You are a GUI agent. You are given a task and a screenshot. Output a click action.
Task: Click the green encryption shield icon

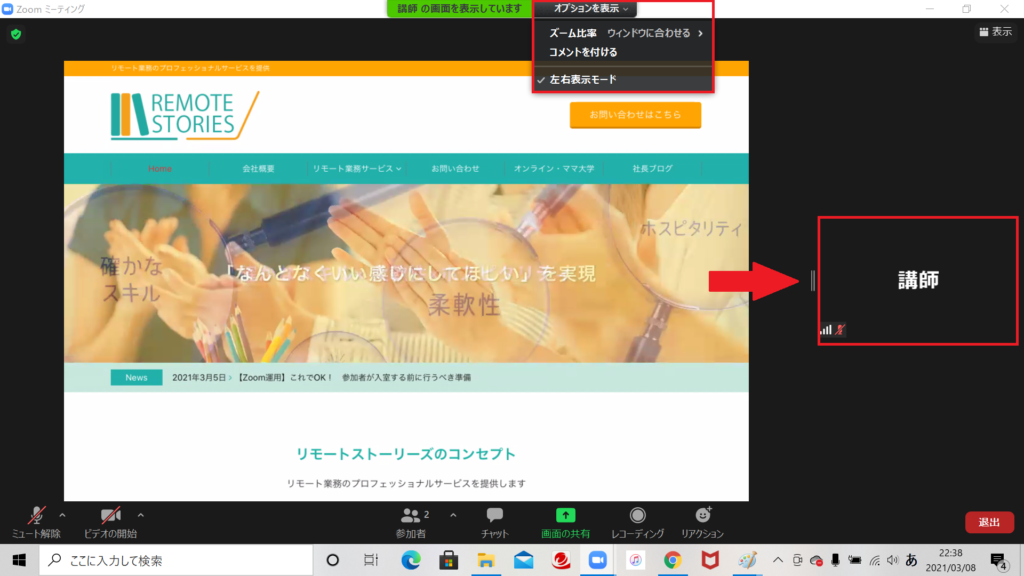[x=16, y=34]
